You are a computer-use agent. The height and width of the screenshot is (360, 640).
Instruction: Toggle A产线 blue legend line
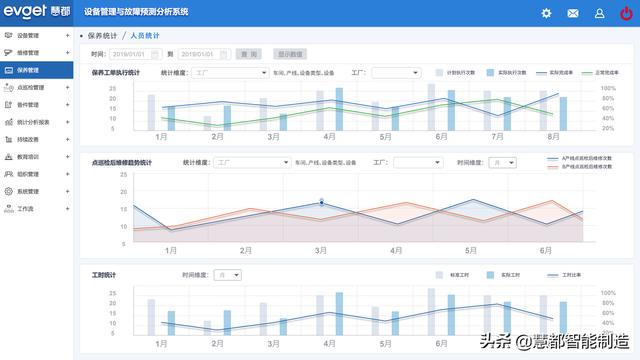tap(580, 158)
